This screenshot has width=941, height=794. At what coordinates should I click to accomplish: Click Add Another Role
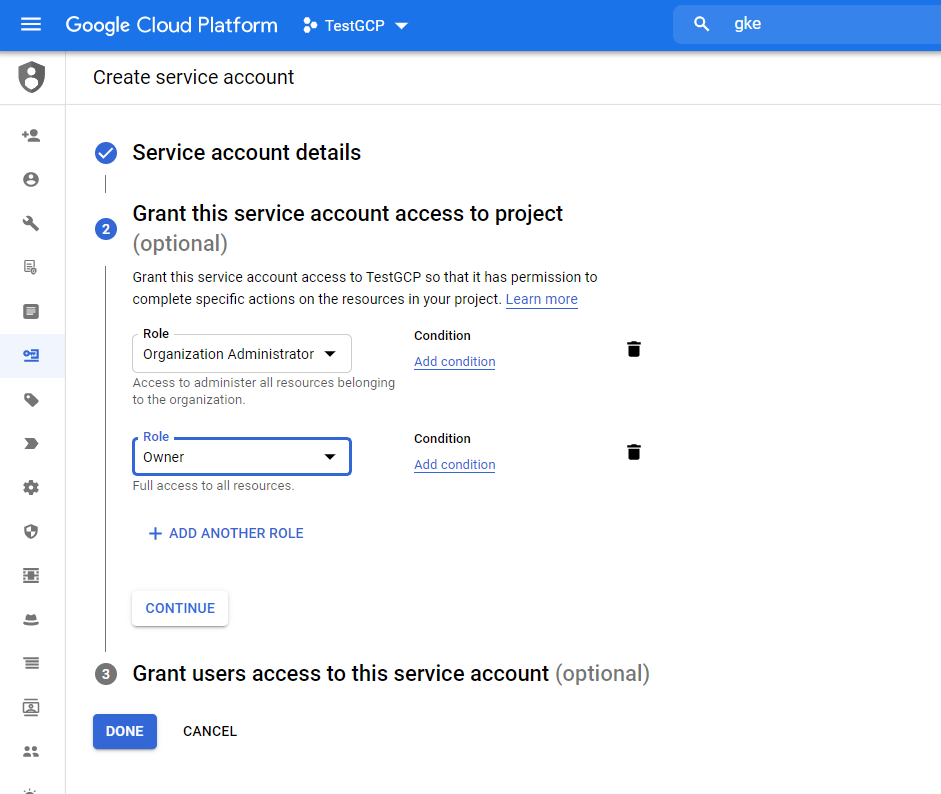point(225,533)
